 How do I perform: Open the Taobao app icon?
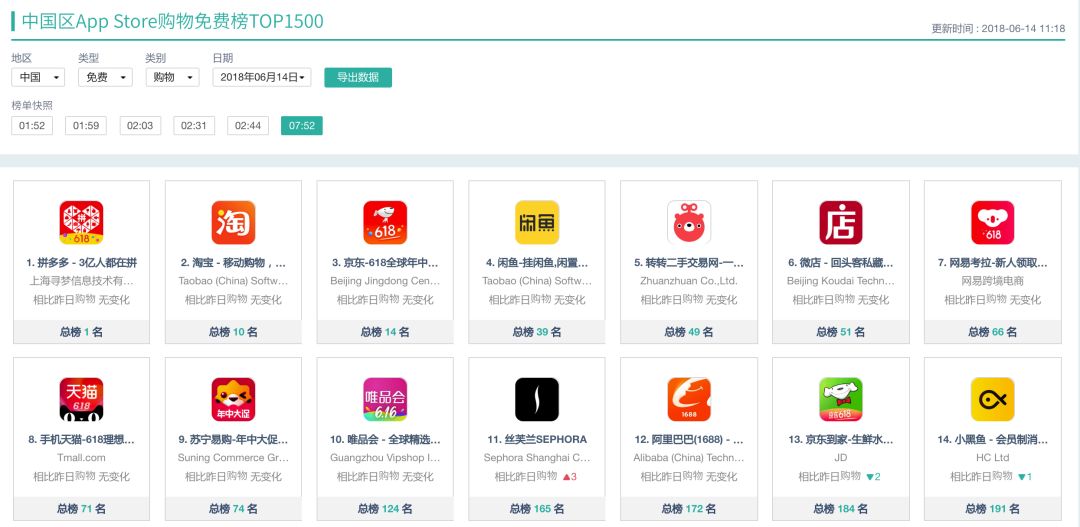tap(233, 223)
